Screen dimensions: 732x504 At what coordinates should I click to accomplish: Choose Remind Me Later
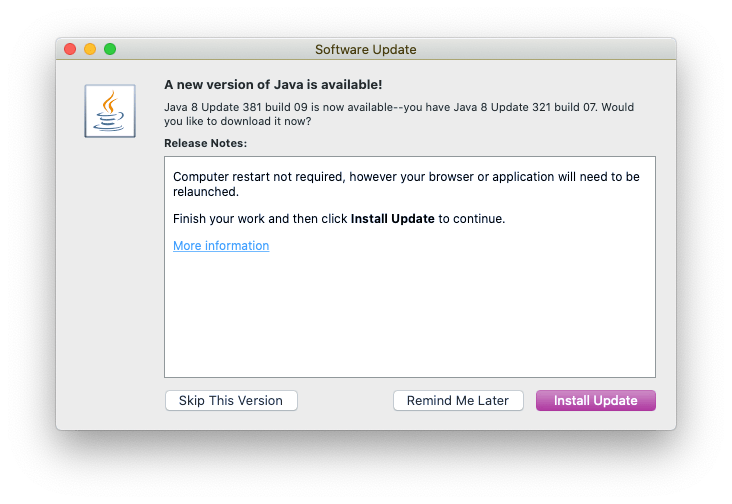point(458,400)
